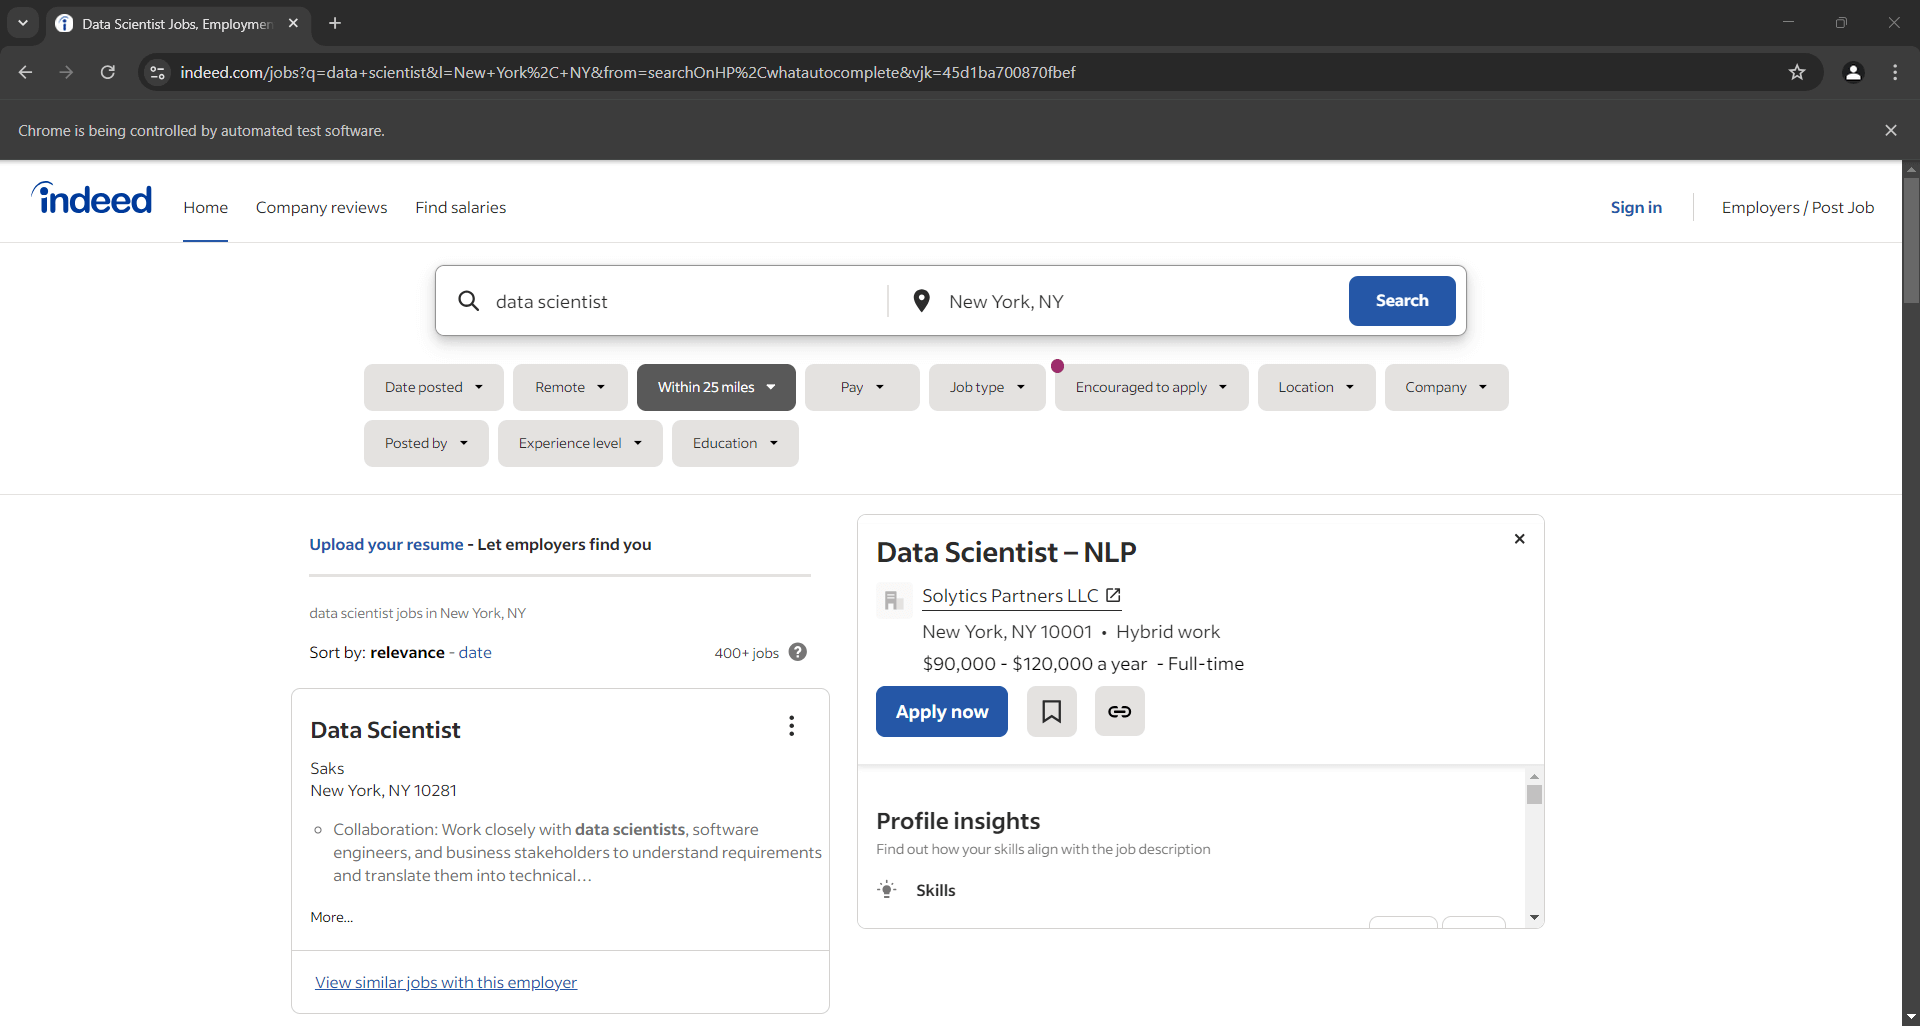Open the Job type filter
Image resolution: width=1920 pixels, height=1026 pixels.
click(986, 387)
